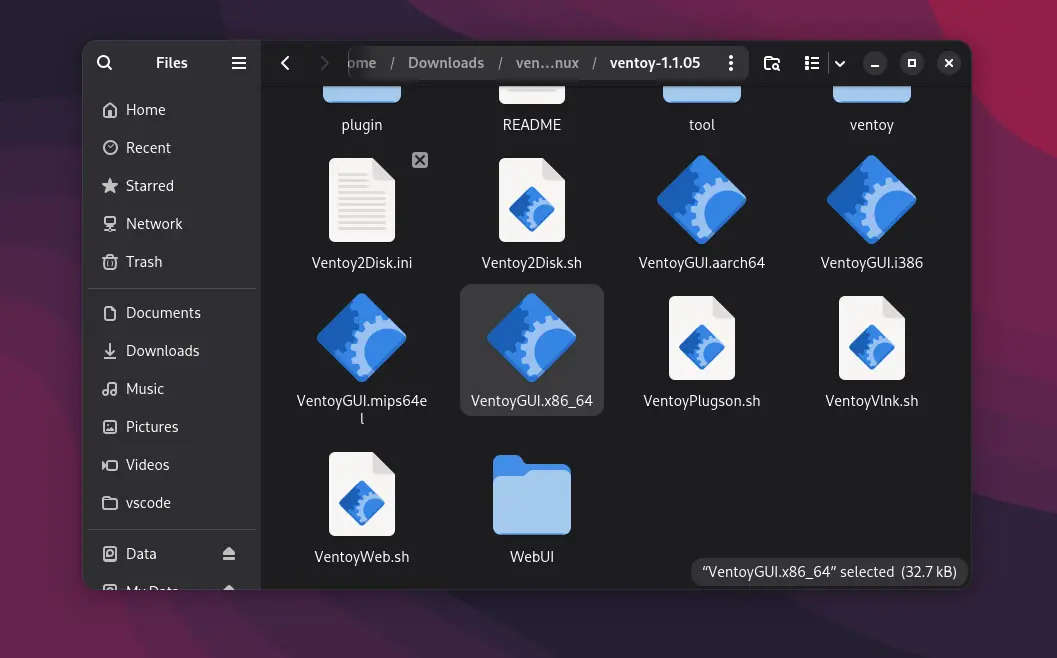Click the ventoy-1.1.05 breadcrumb

654,63
